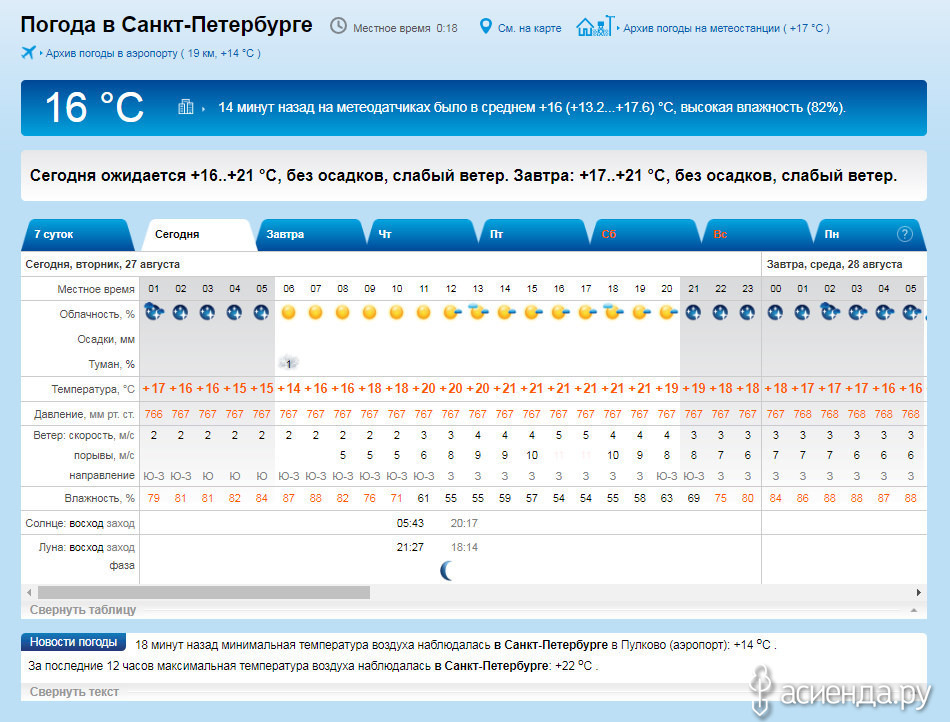Click the humidity value 61 at hour 11
This screenshot has height=722, width=950.
point(424,498)
